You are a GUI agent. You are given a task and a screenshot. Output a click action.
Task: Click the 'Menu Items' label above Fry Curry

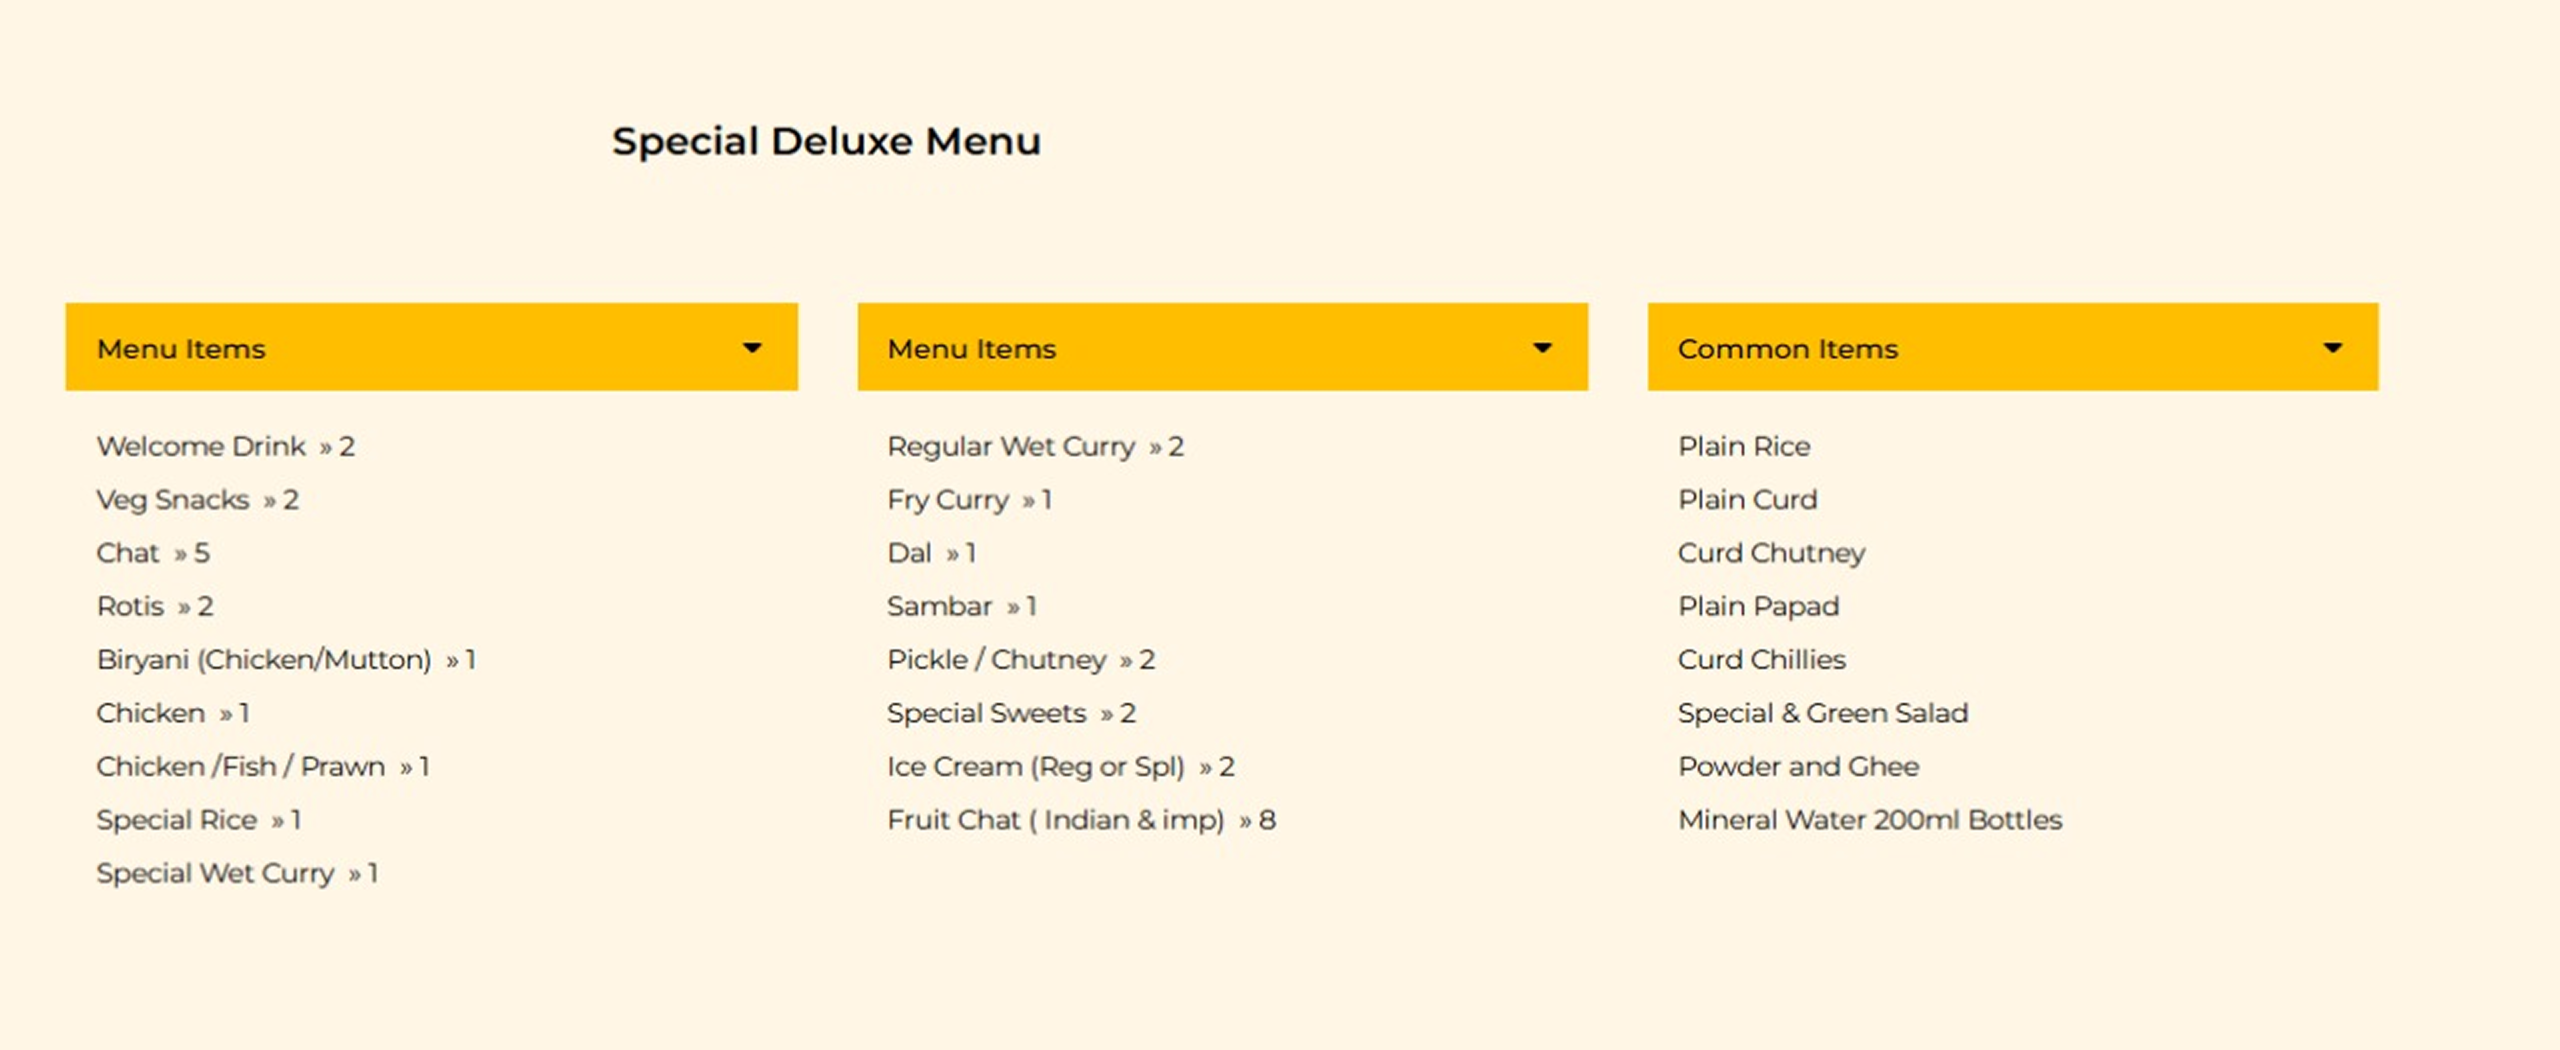pos(971,349)
